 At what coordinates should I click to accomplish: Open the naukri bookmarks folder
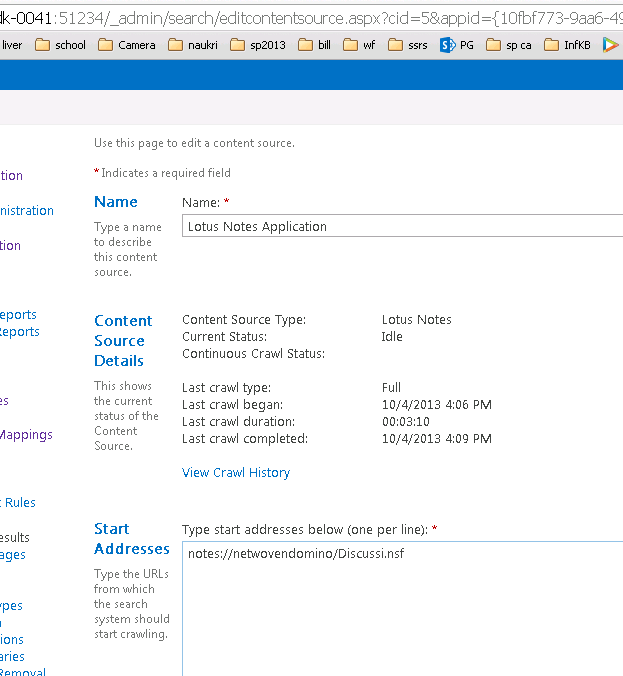pos(193,45)
